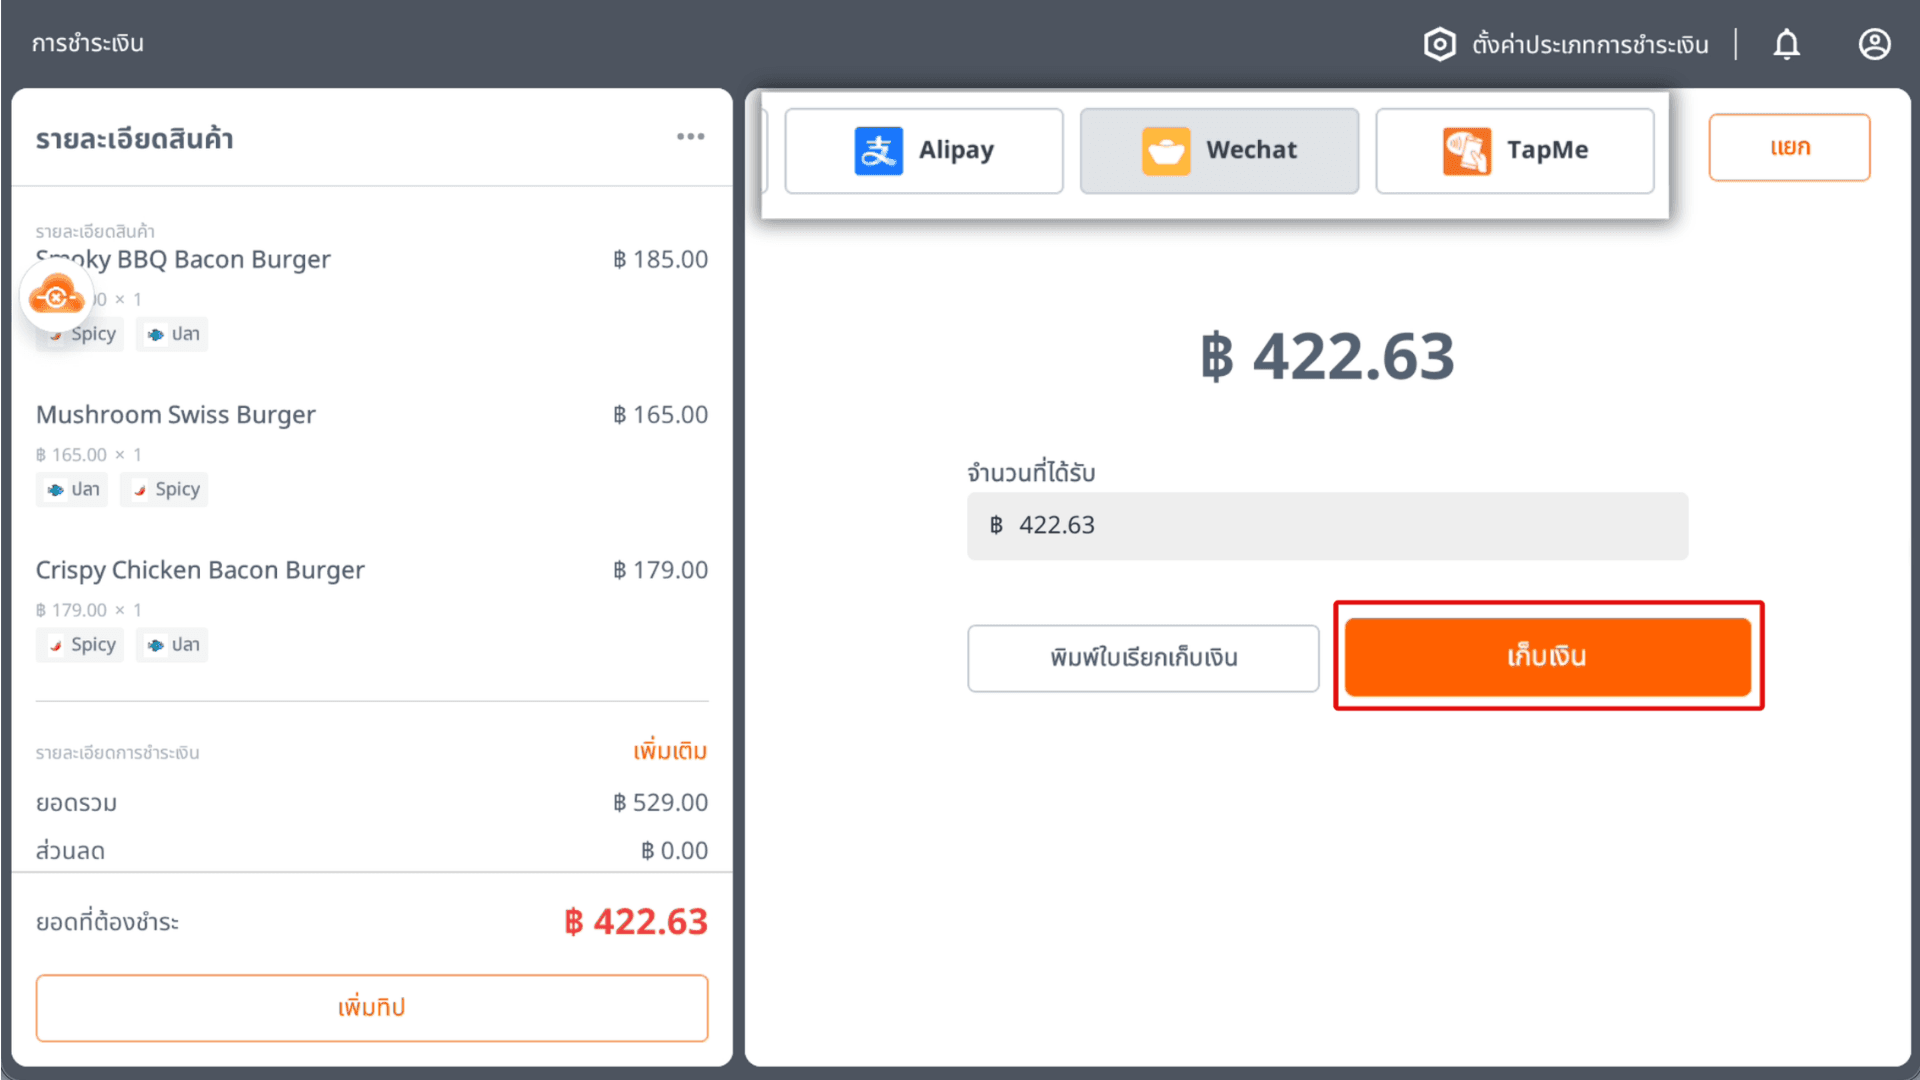Open the user account profile icon
This screenshot has width=1920, height=1080.
1874,44
